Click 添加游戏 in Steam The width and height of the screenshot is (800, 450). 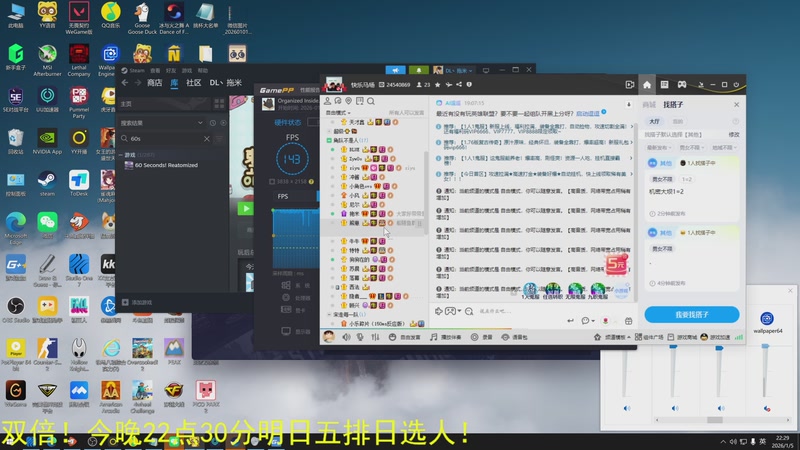[x=137, y=303]
